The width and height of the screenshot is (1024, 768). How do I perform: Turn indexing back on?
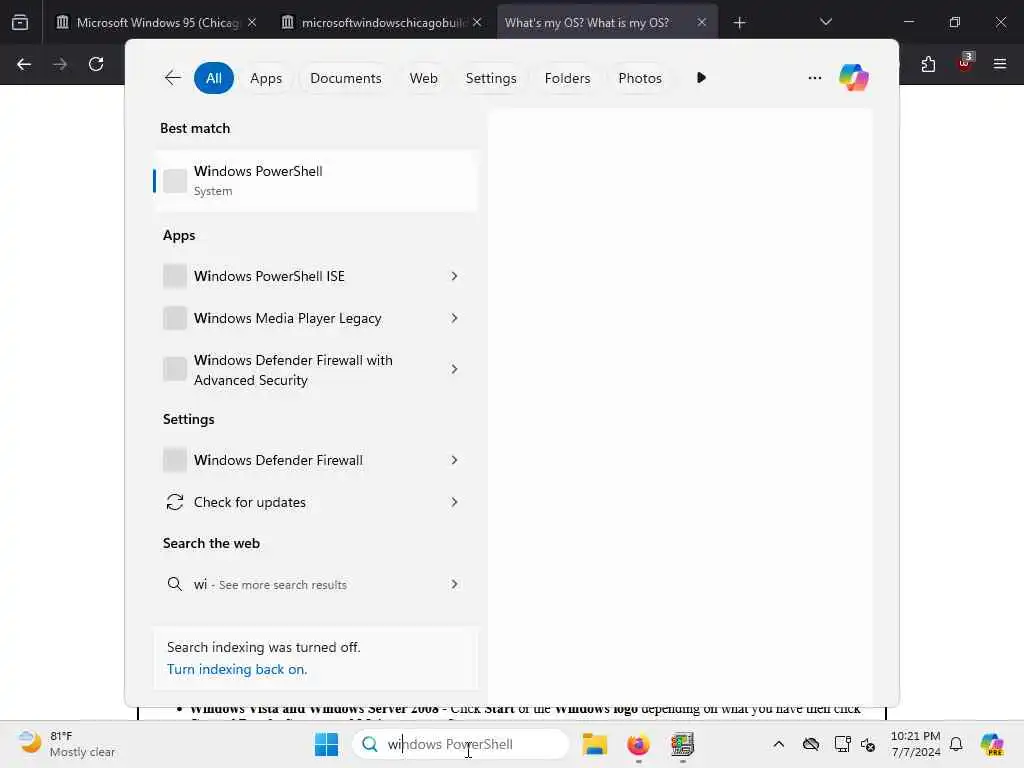pyautogui.click(x=236, y=669)
